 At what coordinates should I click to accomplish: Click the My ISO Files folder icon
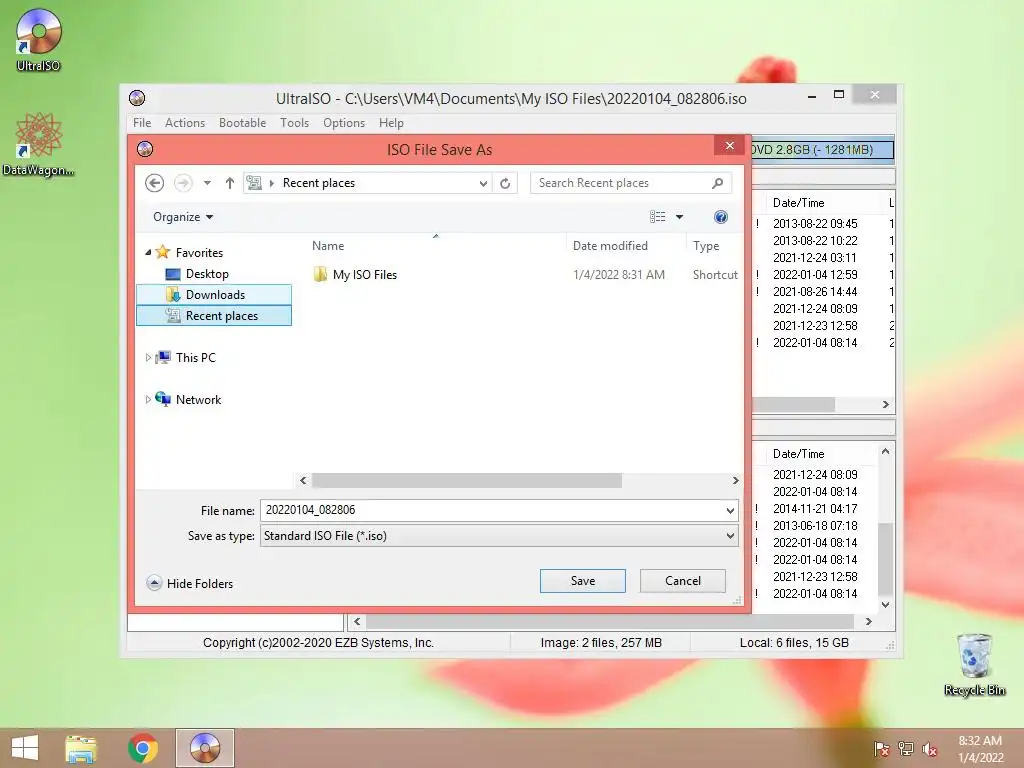pos(320,274)
